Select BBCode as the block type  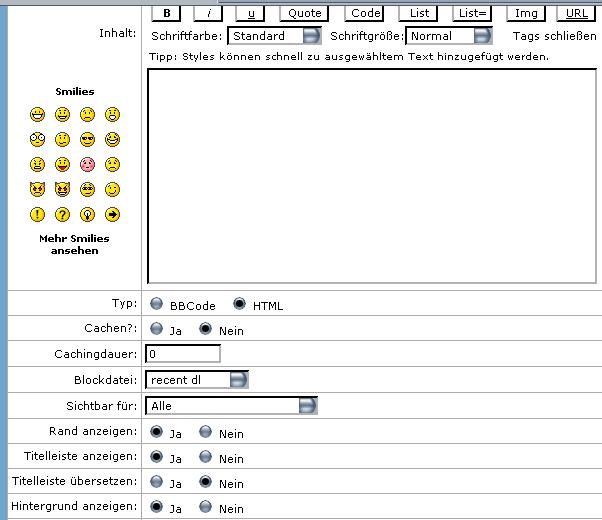pyautogui.click(x=157, y=304)
